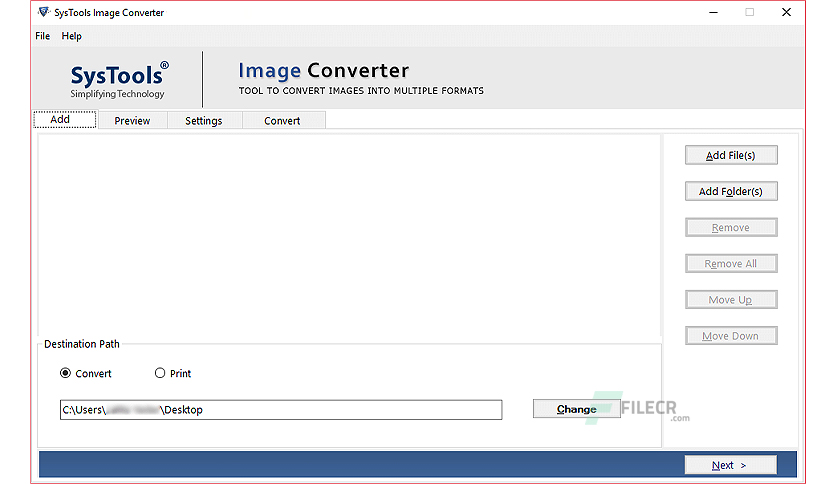Viewport: 836px width, 484px height.
Task: Click the Add Folder(s) button
Action: click(731, 191)
